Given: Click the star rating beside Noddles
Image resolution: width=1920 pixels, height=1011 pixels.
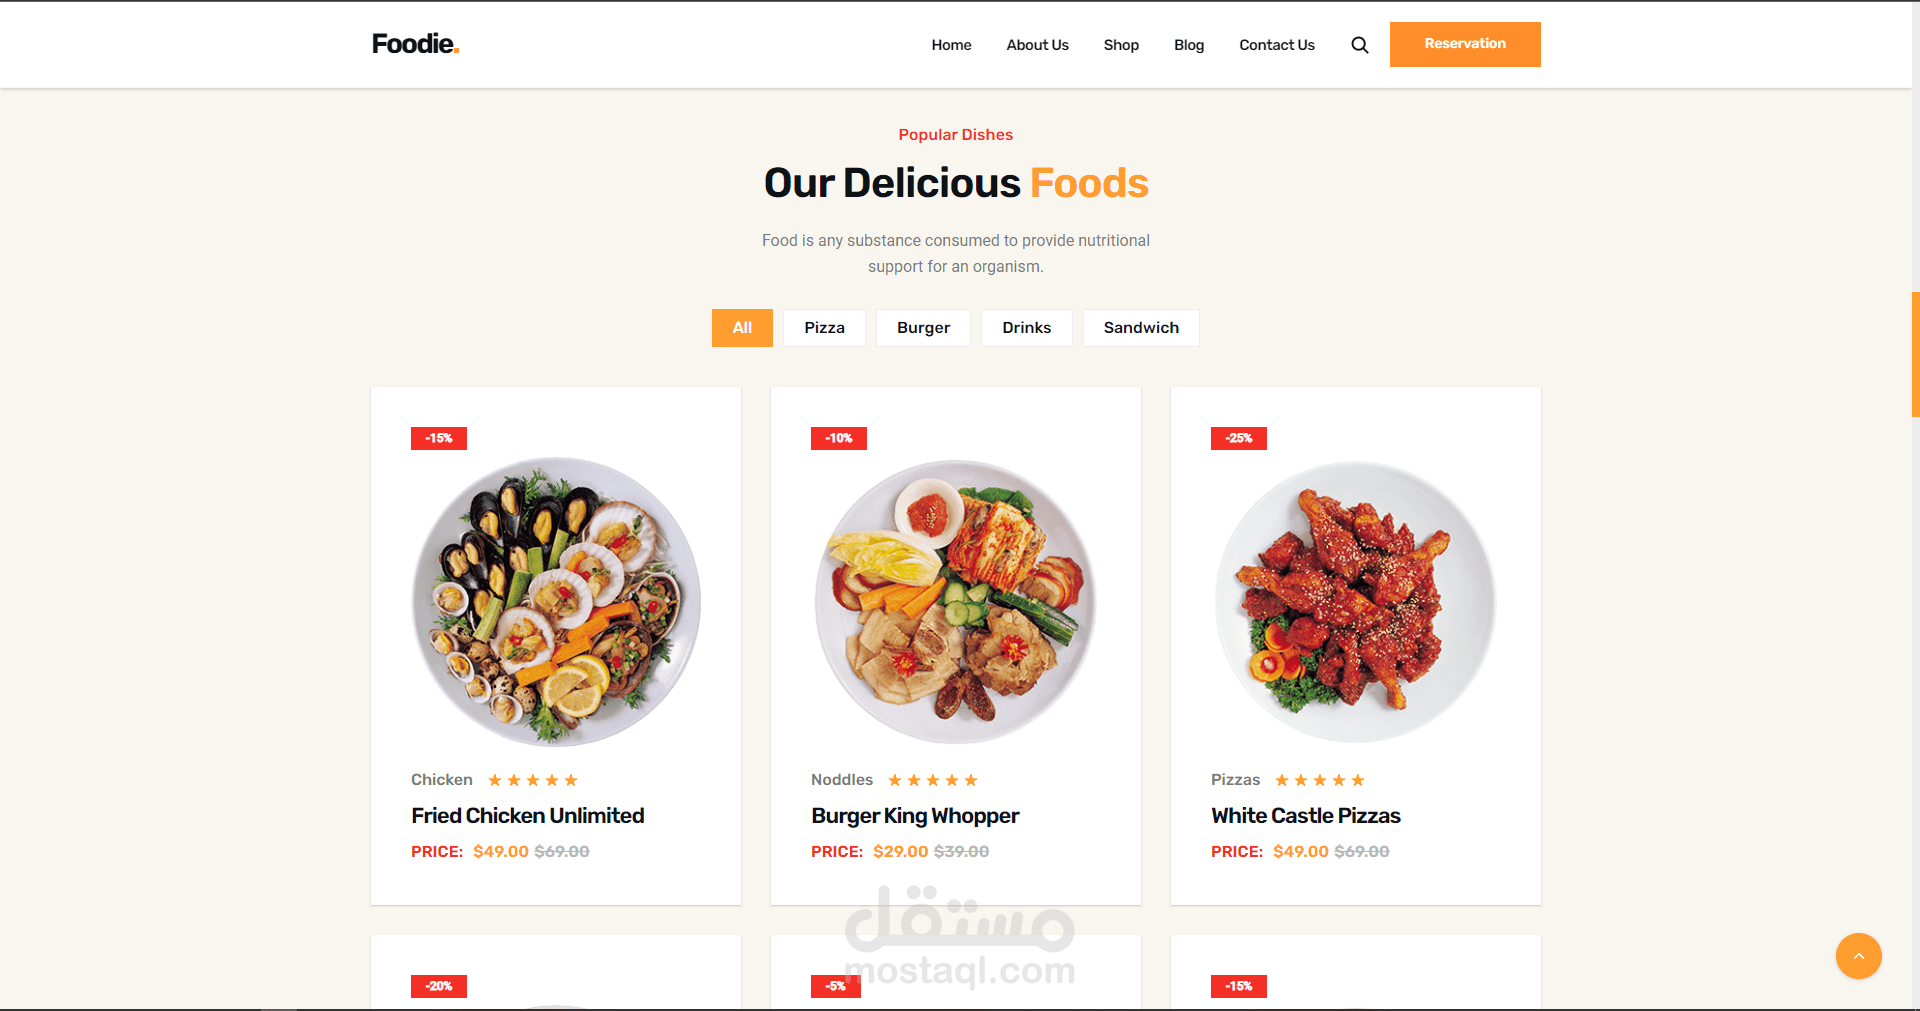Looking at the screenshot, I should [933, 780].
